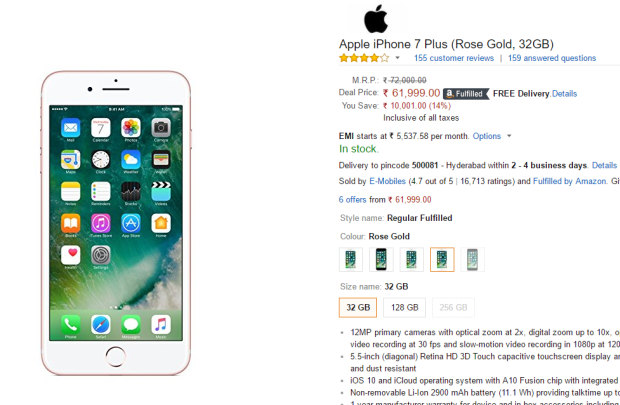Click the main iPhone 7 Plus product image
Screen dimensions: 620x405
[116, 223]
